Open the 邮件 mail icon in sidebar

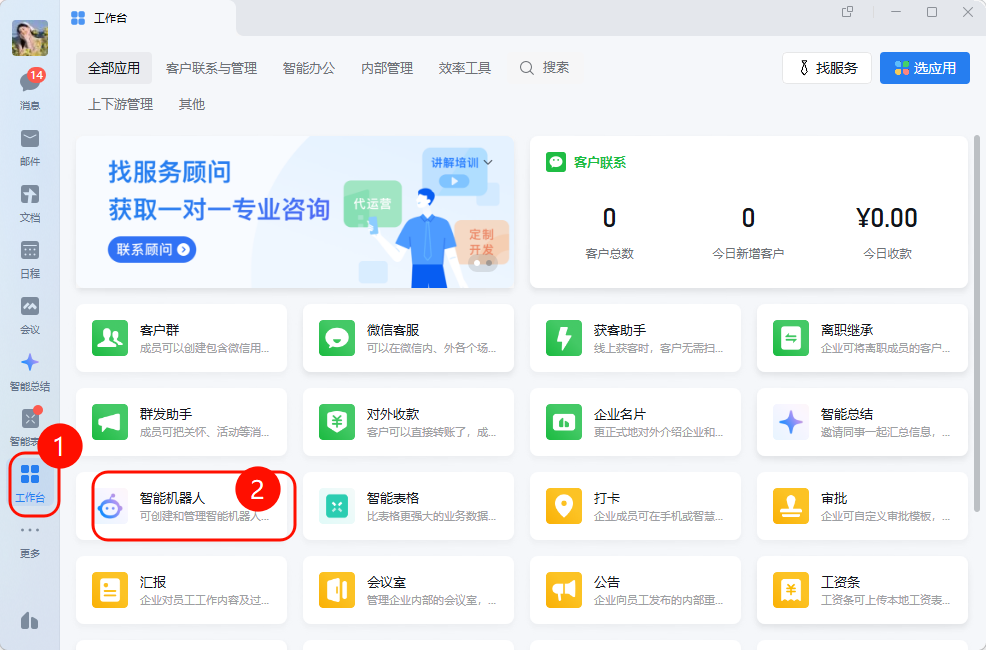30,138
